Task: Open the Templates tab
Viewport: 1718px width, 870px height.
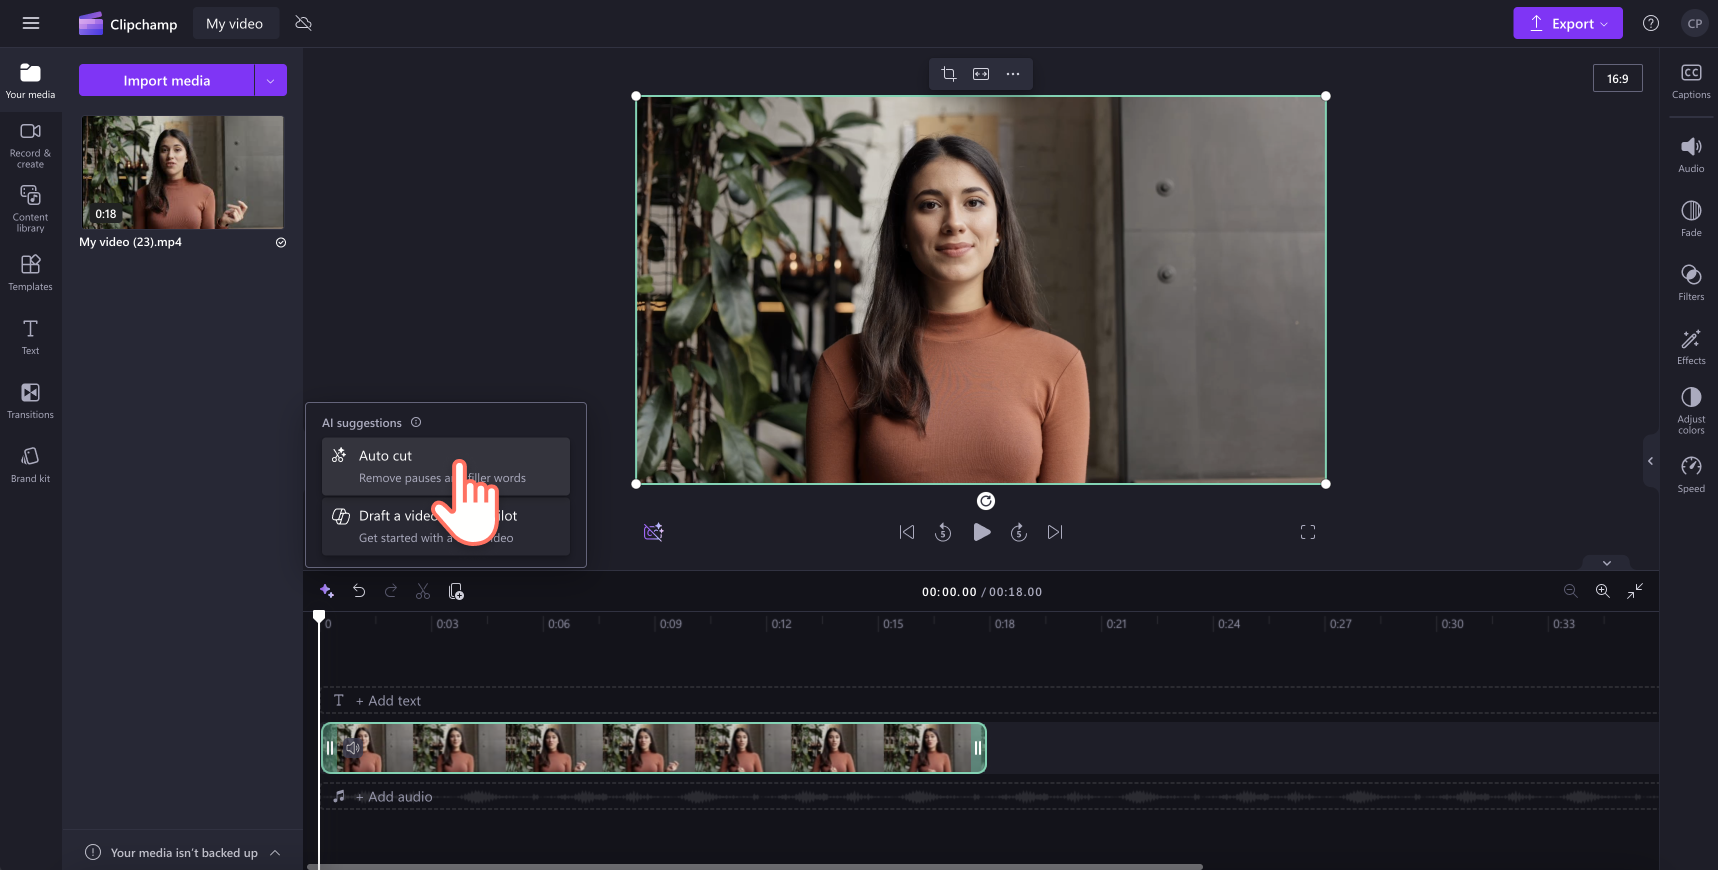Action: click(31, 273)
